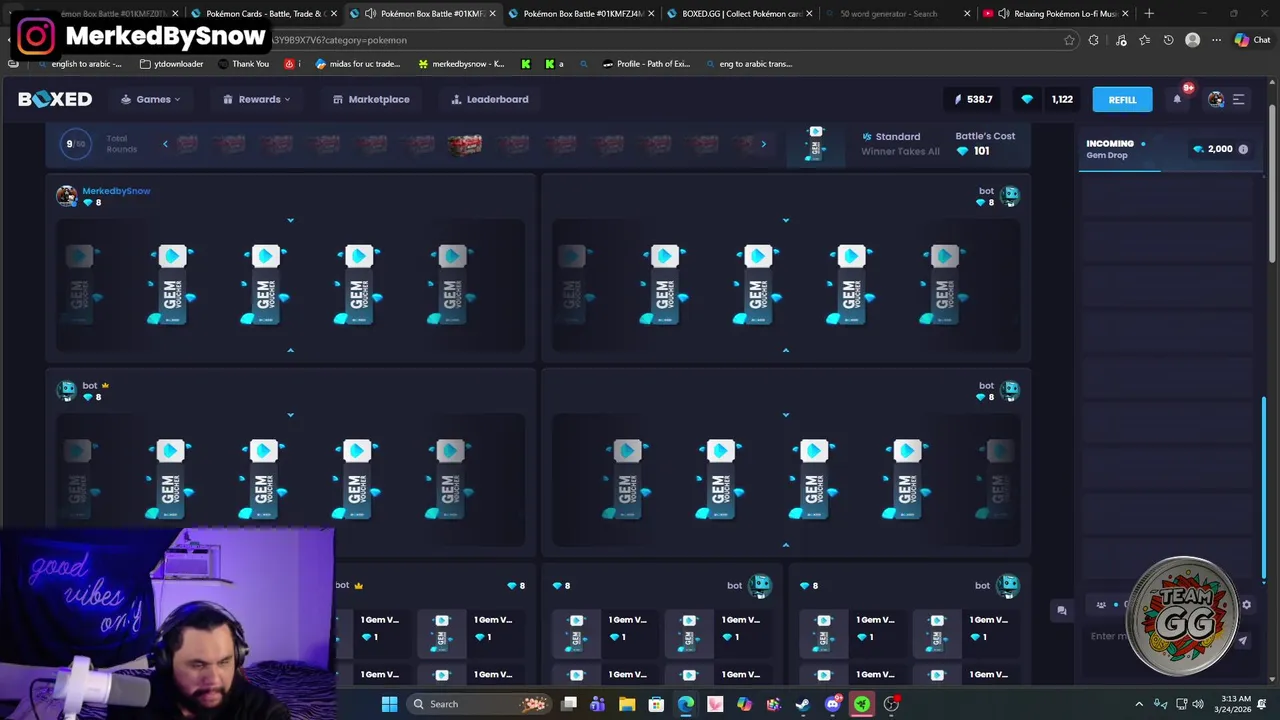The image size is (1280, 720).
Task: Open the volume control in tray
Action: click(x=1198, y=704)
